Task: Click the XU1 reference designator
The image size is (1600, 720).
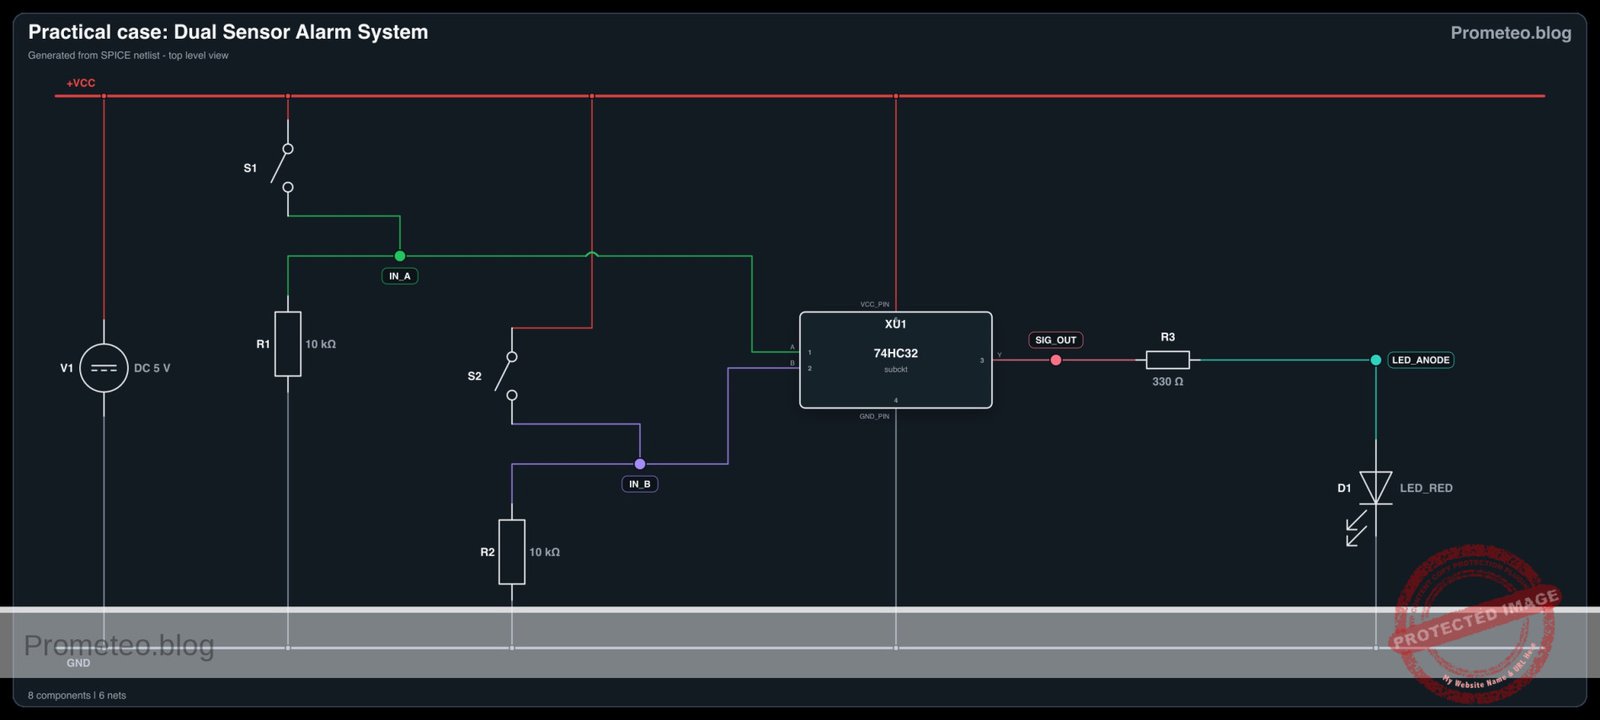Action: pos(896,324)
